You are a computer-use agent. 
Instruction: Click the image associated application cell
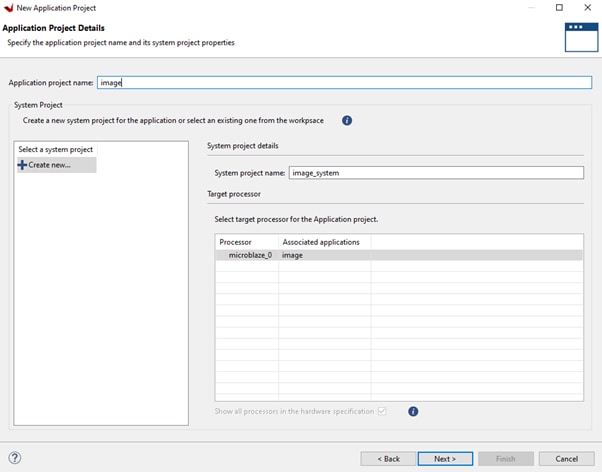pyautogui.click(x=293, y=255)
